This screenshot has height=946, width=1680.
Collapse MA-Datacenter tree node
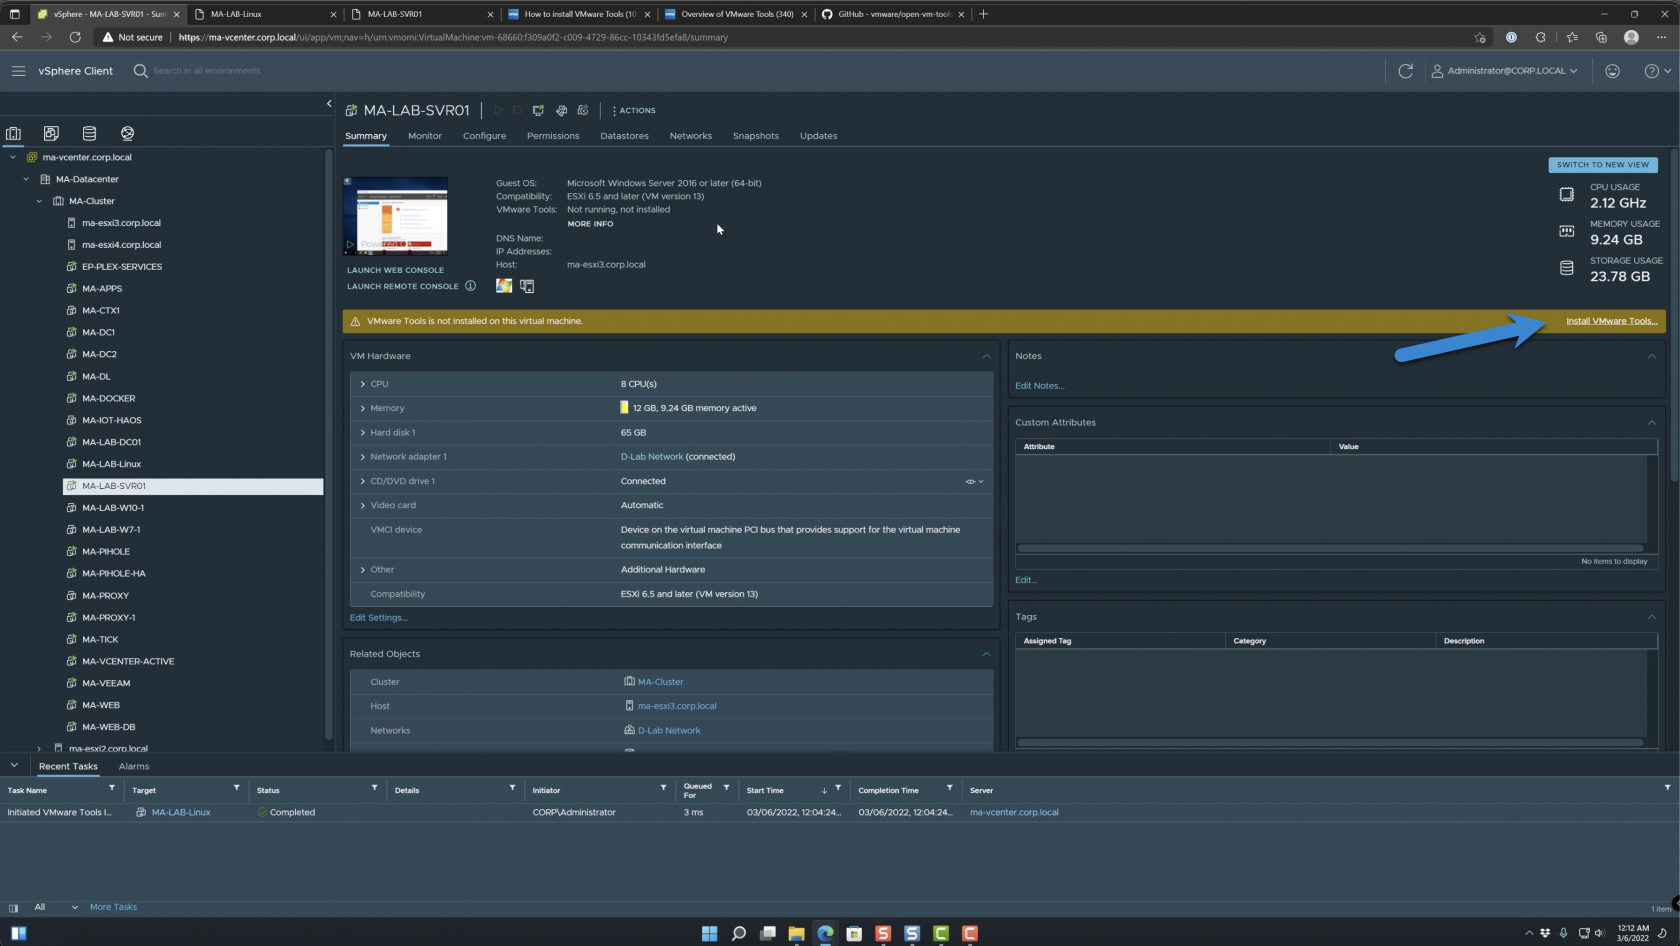click(26, 179)
